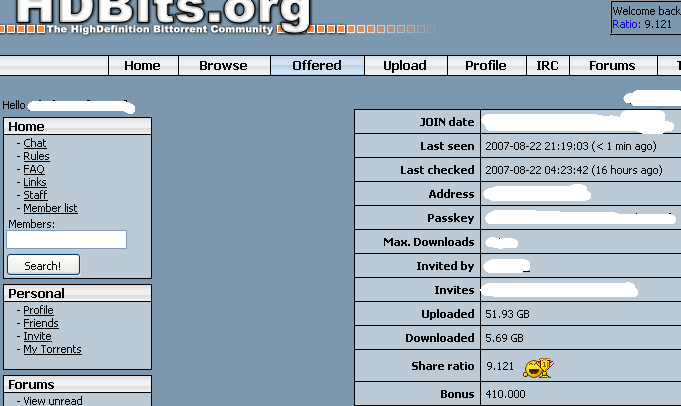Click the trophy smiley icon beside share ratio

(538, 367)
